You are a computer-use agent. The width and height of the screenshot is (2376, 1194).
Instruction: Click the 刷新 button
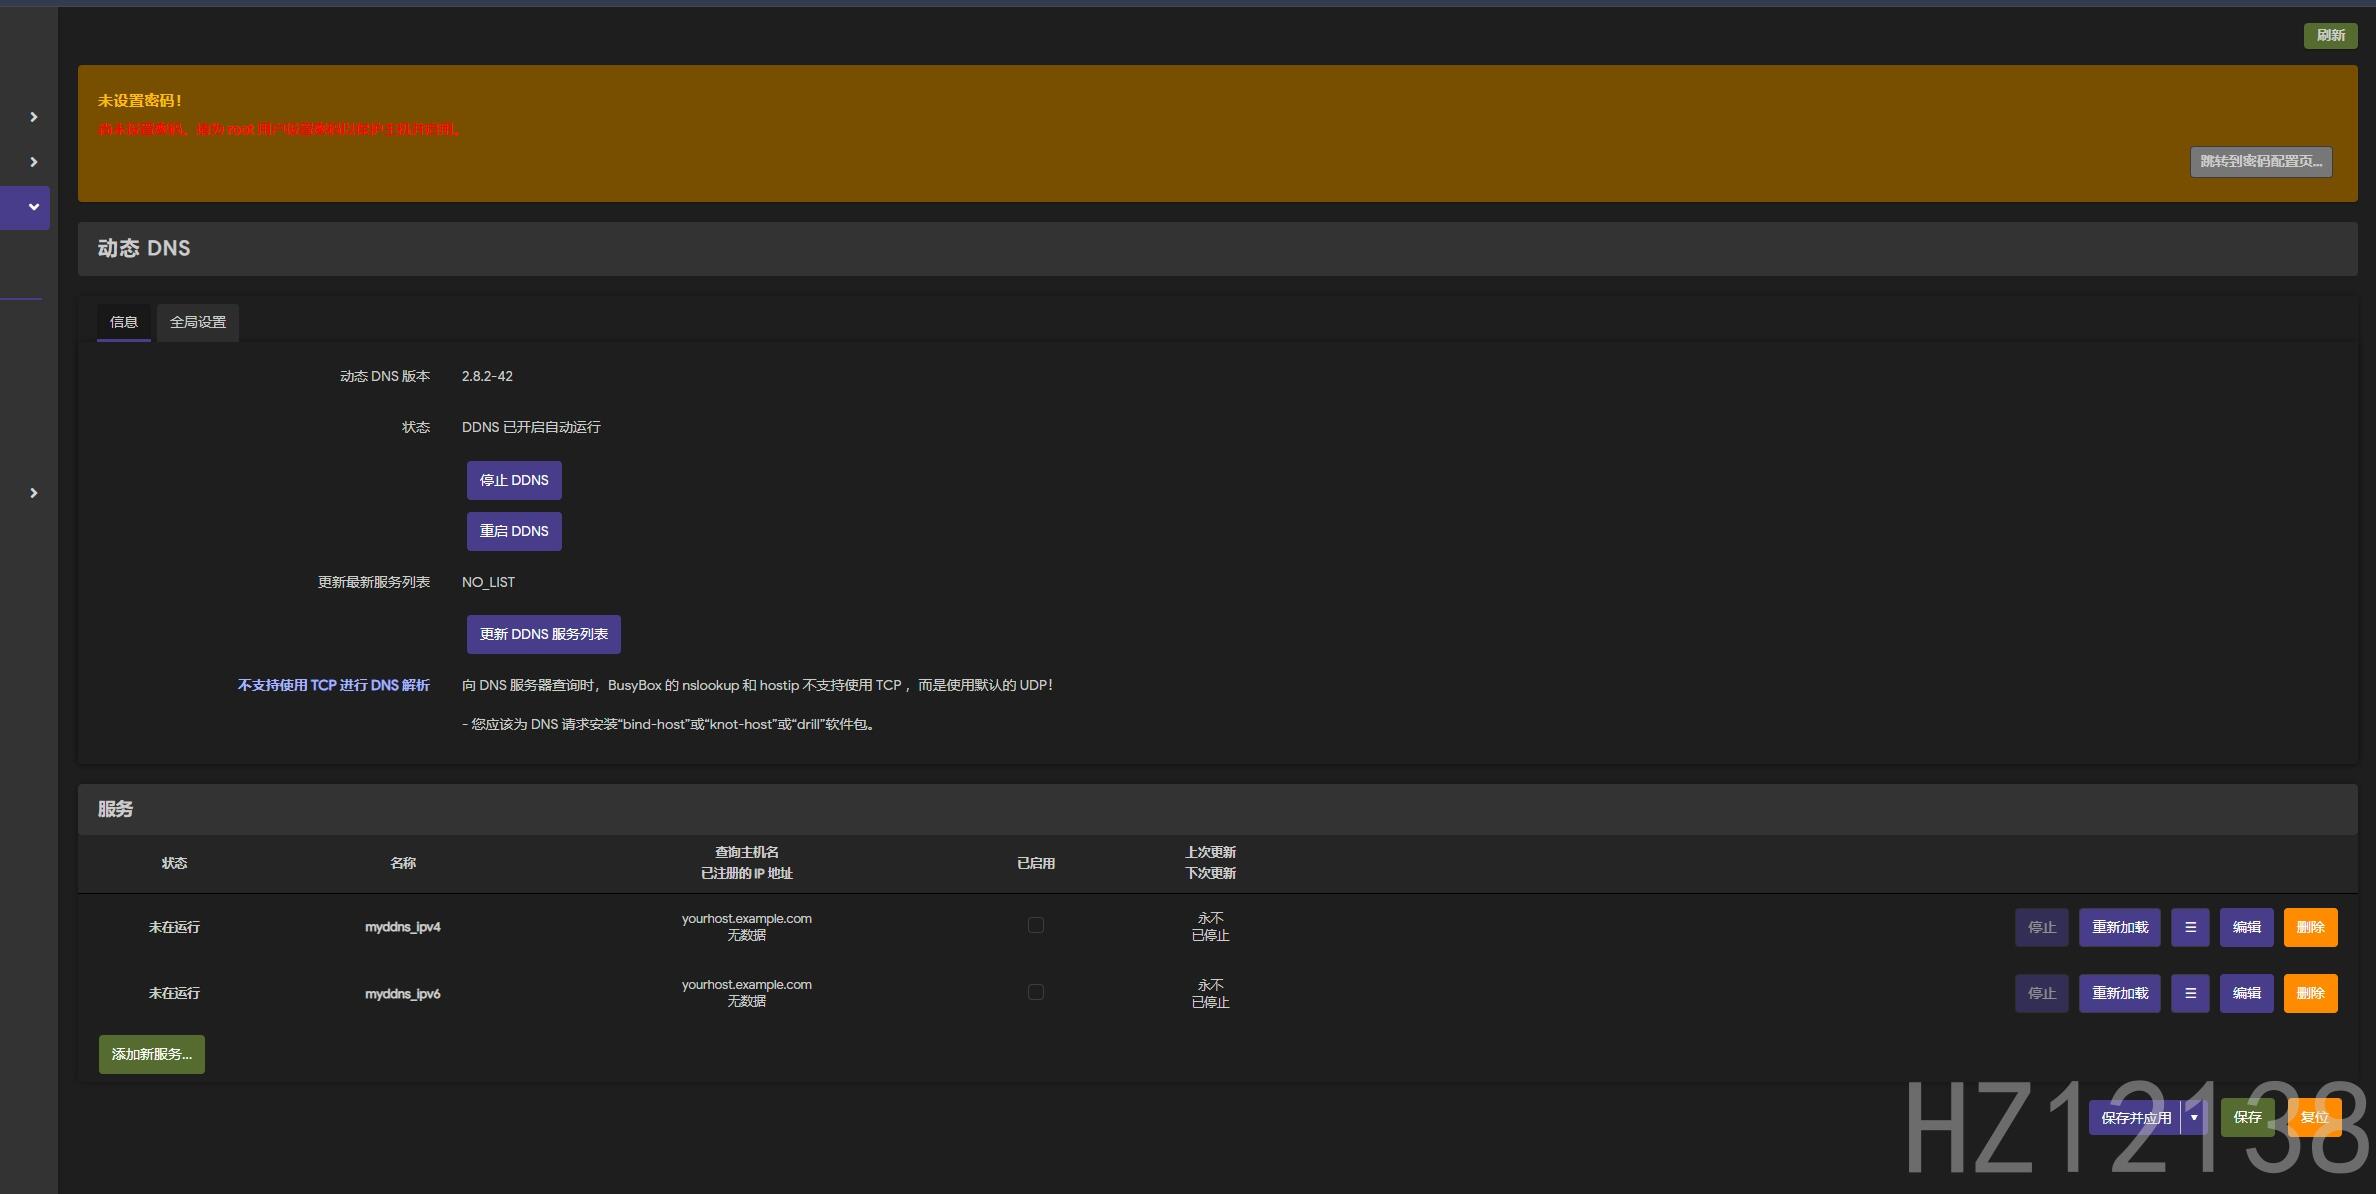click(2331, 35)
